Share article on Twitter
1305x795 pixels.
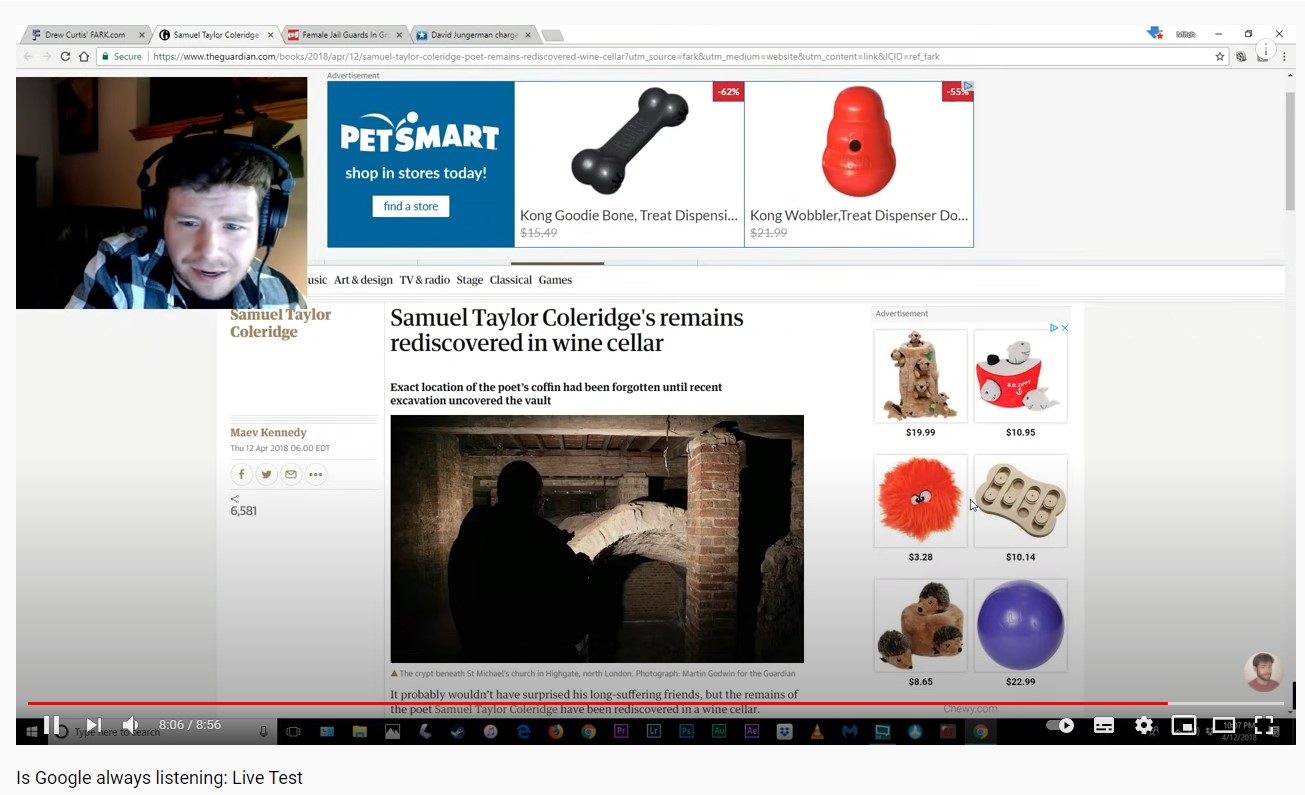266,474
